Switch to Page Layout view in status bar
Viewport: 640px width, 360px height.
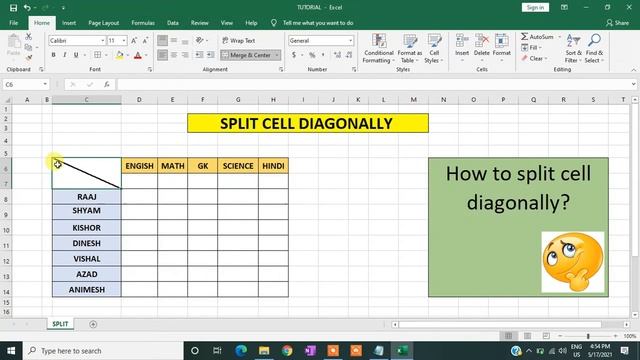click(527, 336)
